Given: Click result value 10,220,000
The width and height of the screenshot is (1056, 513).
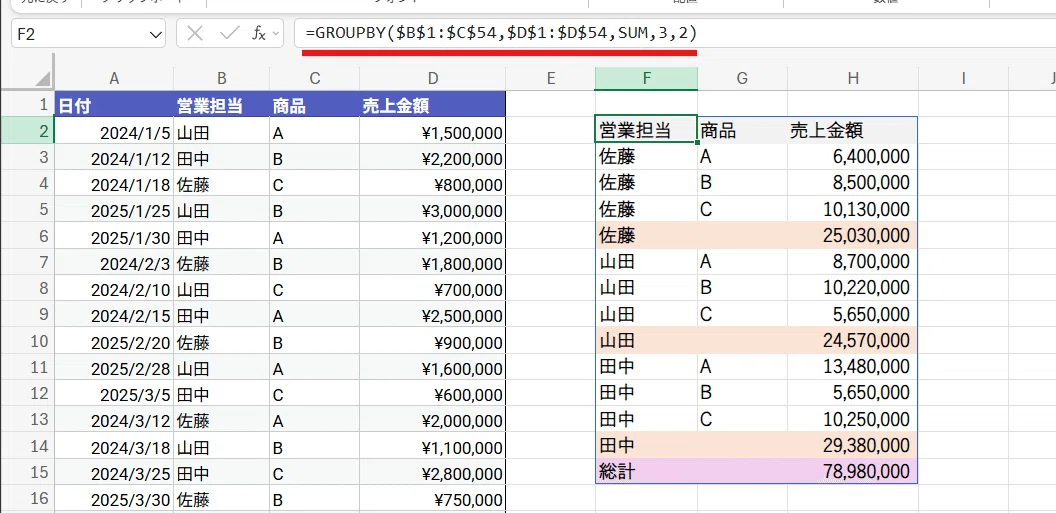Looking at the screenshot, I should point(853,288).
